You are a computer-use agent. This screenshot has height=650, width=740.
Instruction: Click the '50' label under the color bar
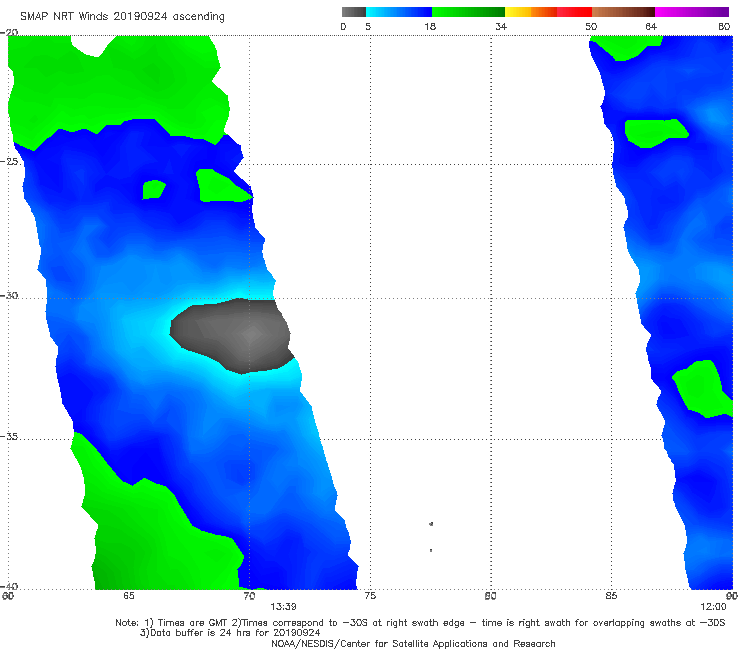[x=591, y=27]
